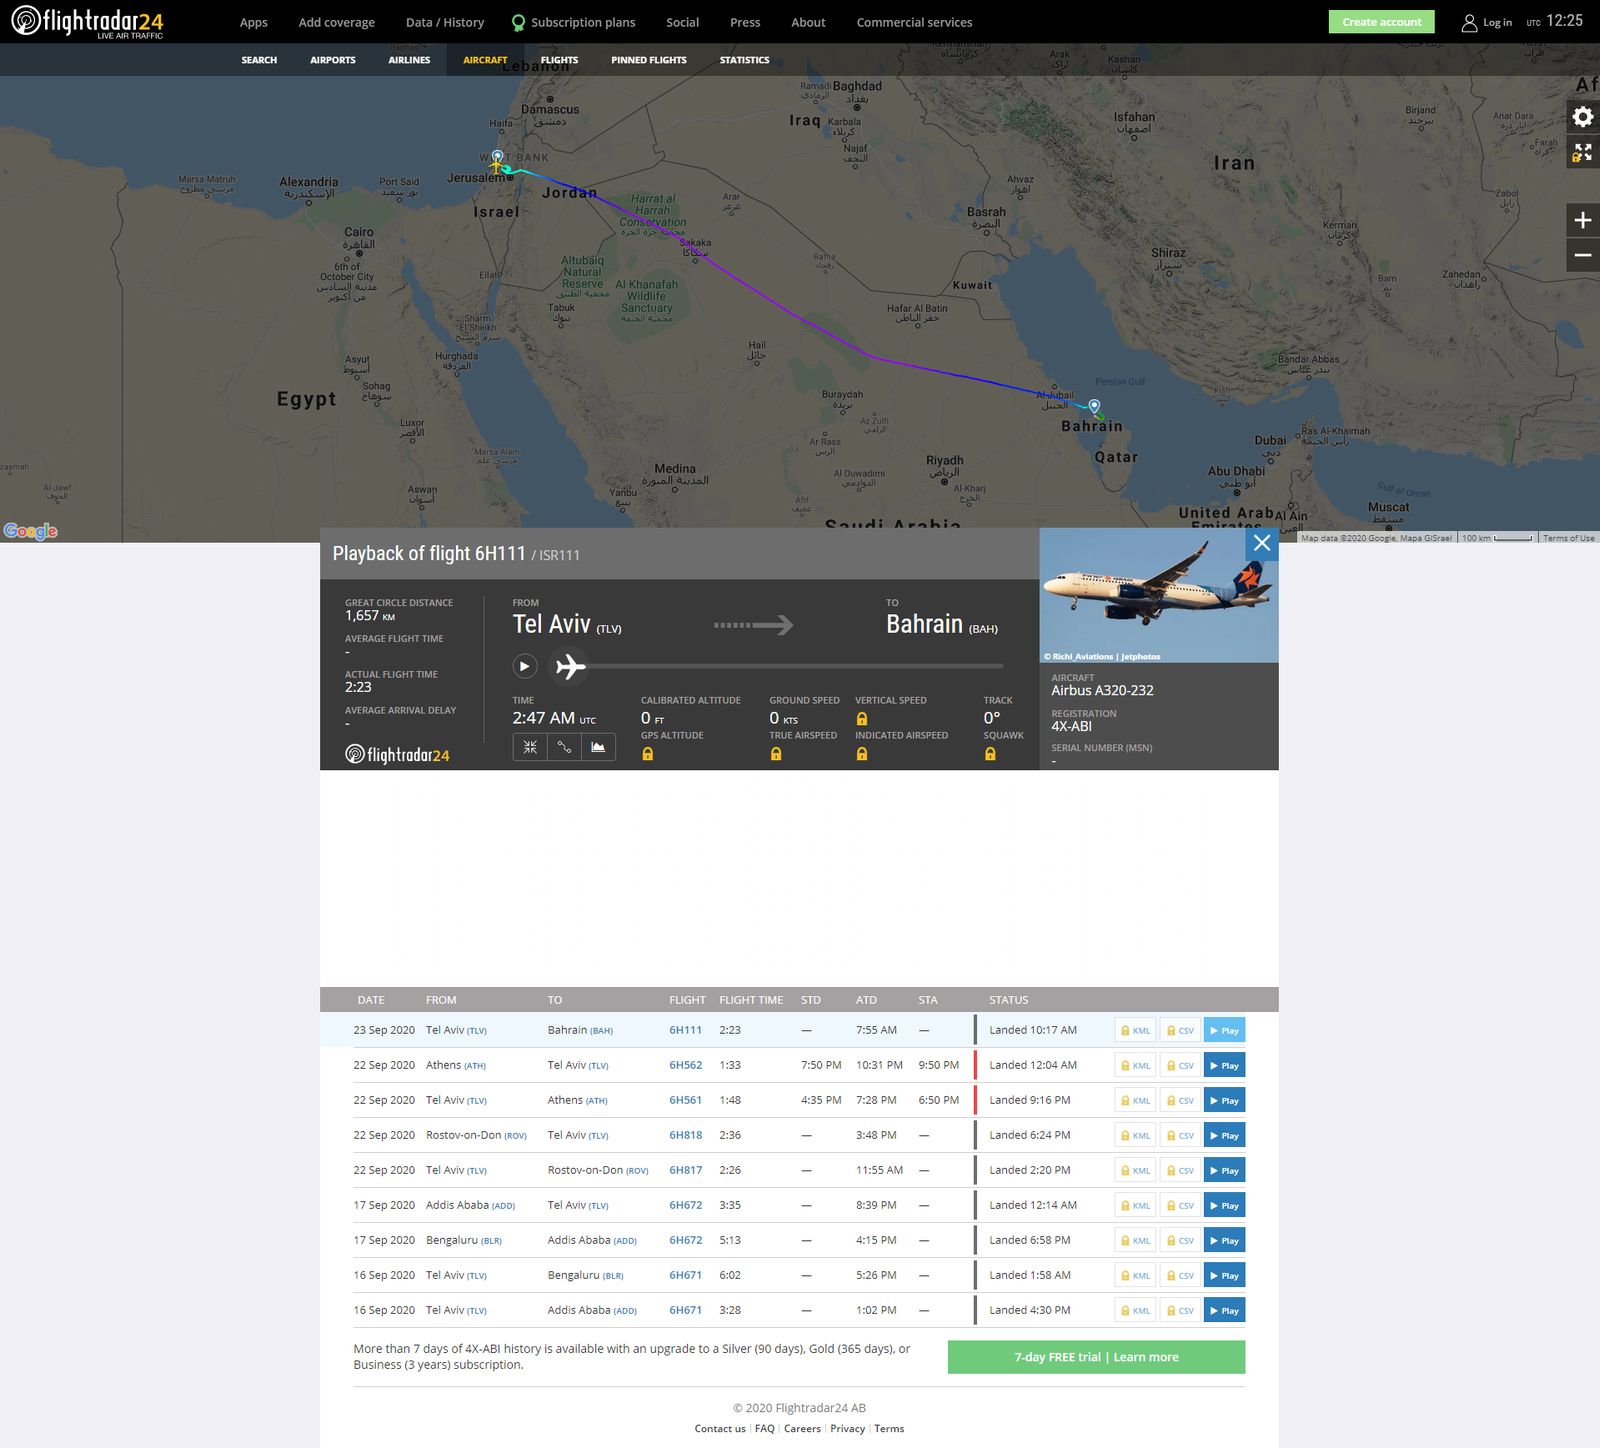Open map settings gear icon
The width and height of the screenshot is (1600, 1448).
1582,117
